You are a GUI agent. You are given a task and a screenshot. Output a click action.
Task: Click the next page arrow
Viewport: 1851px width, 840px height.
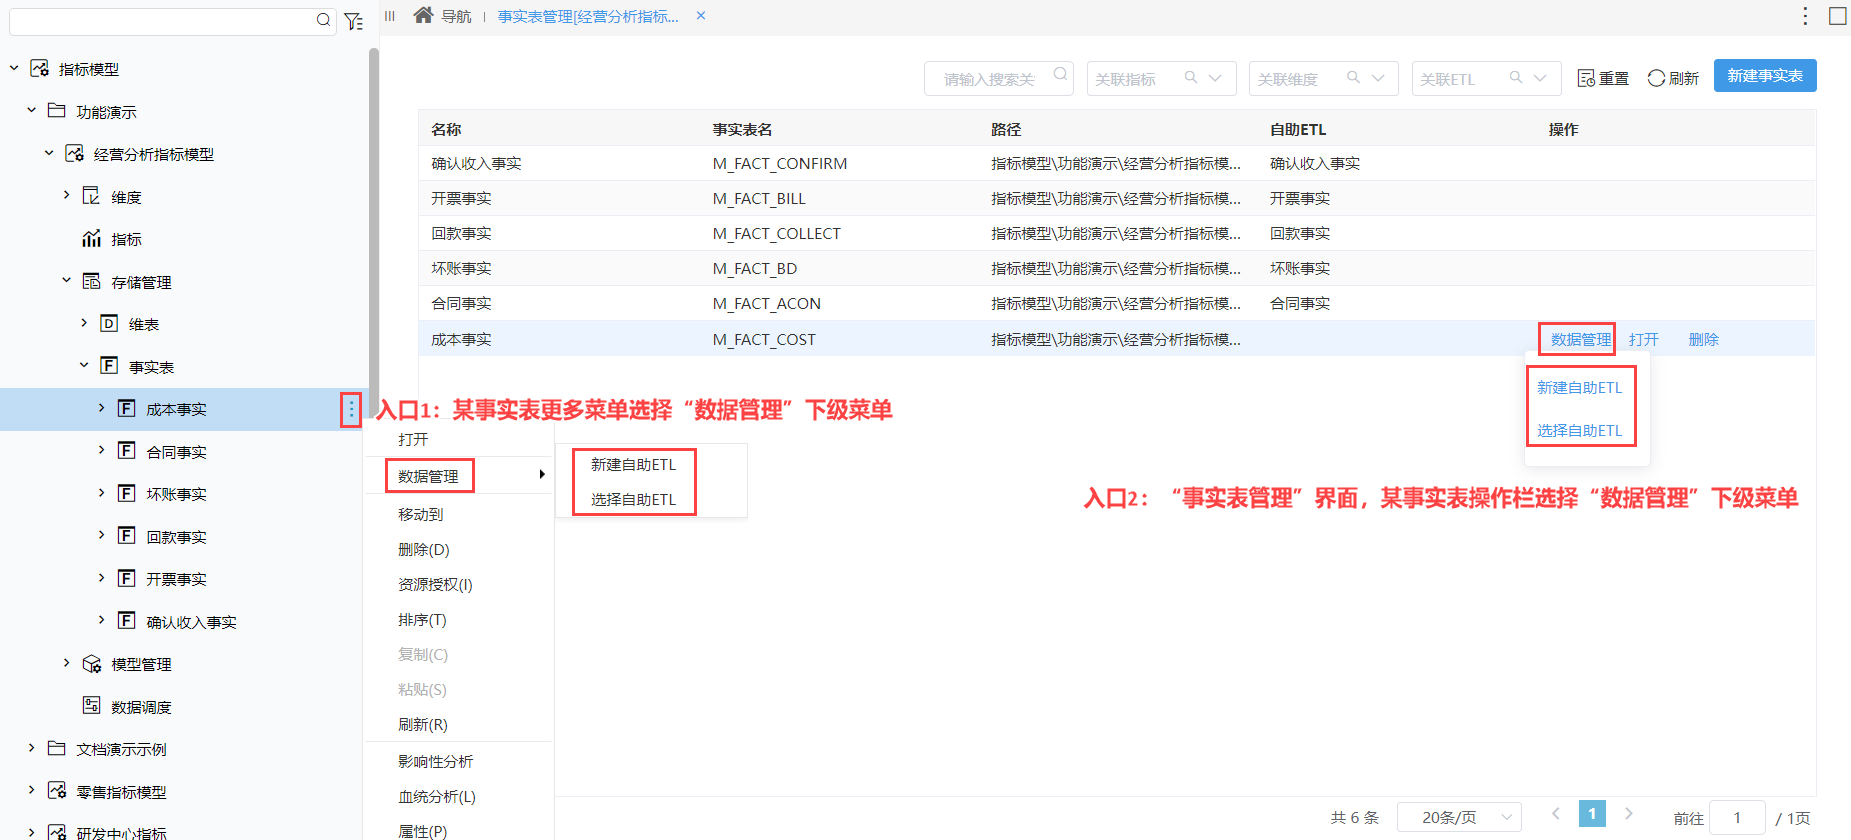pyautogui.click(x=1628, y=813)
